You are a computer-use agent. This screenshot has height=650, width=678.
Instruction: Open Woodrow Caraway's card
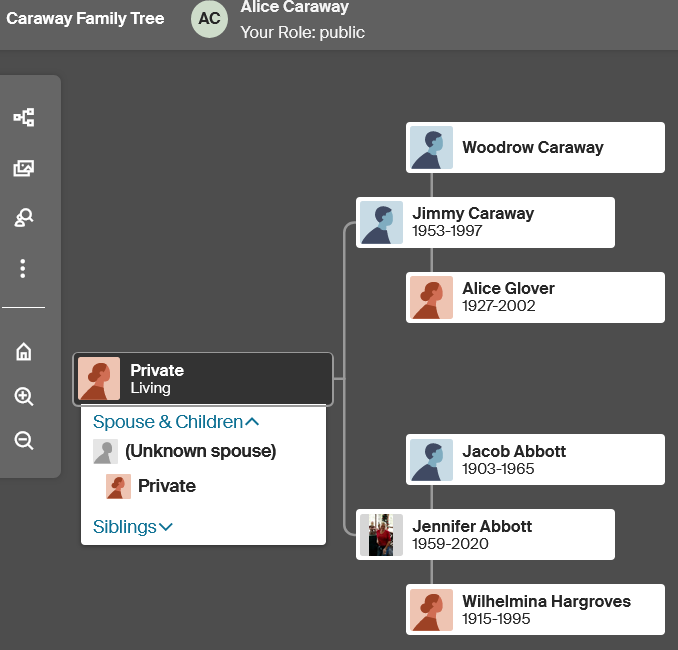coord(535,147)
